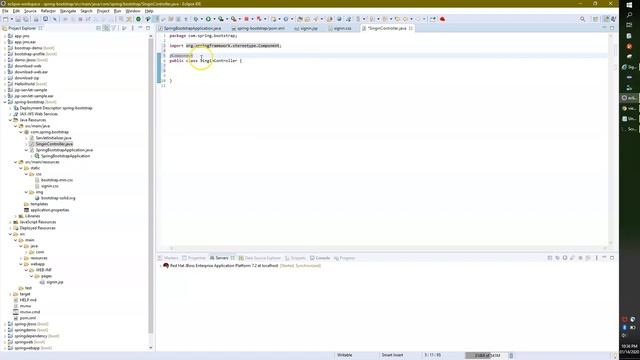Open the Properties tab

pos(194,258)
